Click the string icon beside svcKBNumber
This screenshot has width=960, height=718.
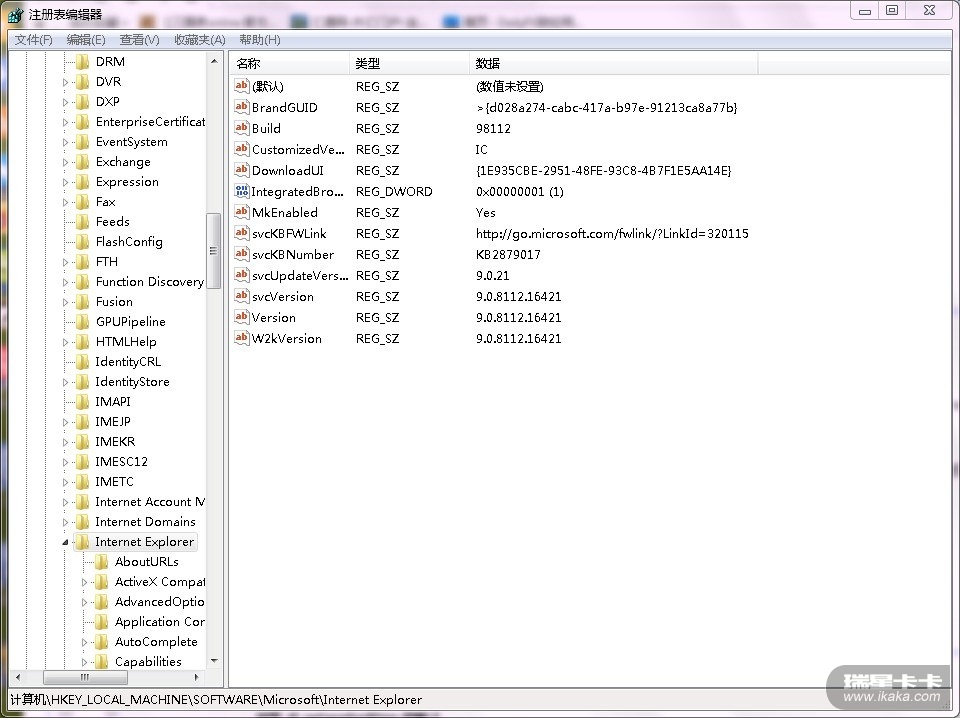pyautogui.click(x=242, y=253)
